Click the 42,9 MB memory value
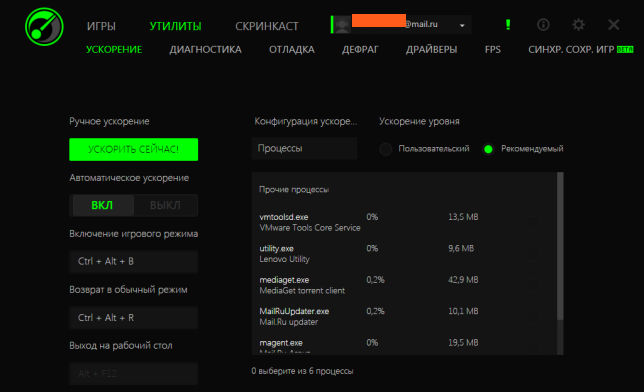This screenshot has width=644, height=392. (463, 280)
